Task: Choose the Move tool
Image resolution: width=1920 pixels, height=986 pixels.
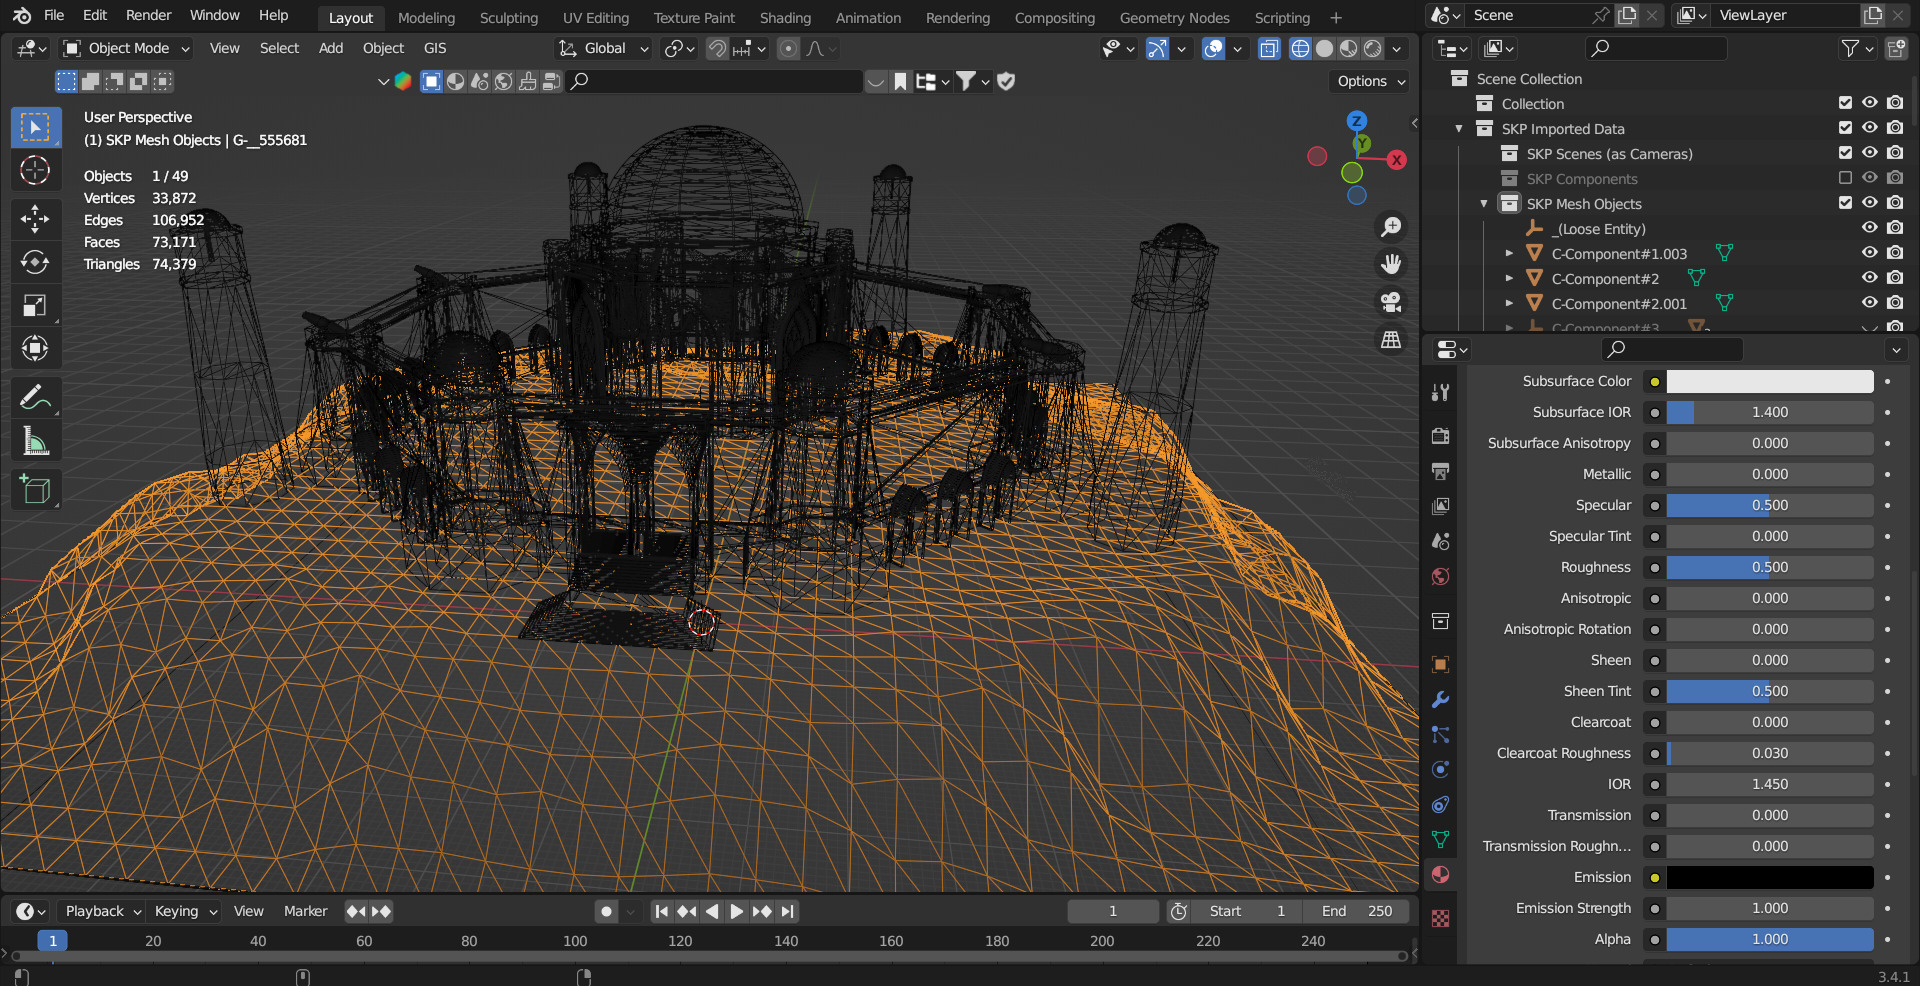Action: coord(35,218)
